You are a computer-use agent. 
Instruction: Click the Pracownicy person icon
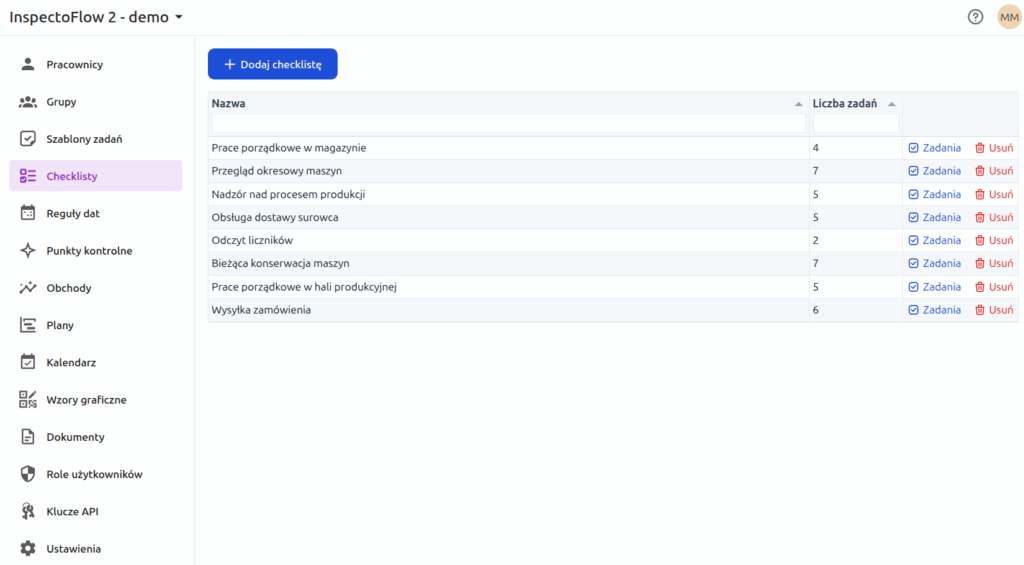27,64
